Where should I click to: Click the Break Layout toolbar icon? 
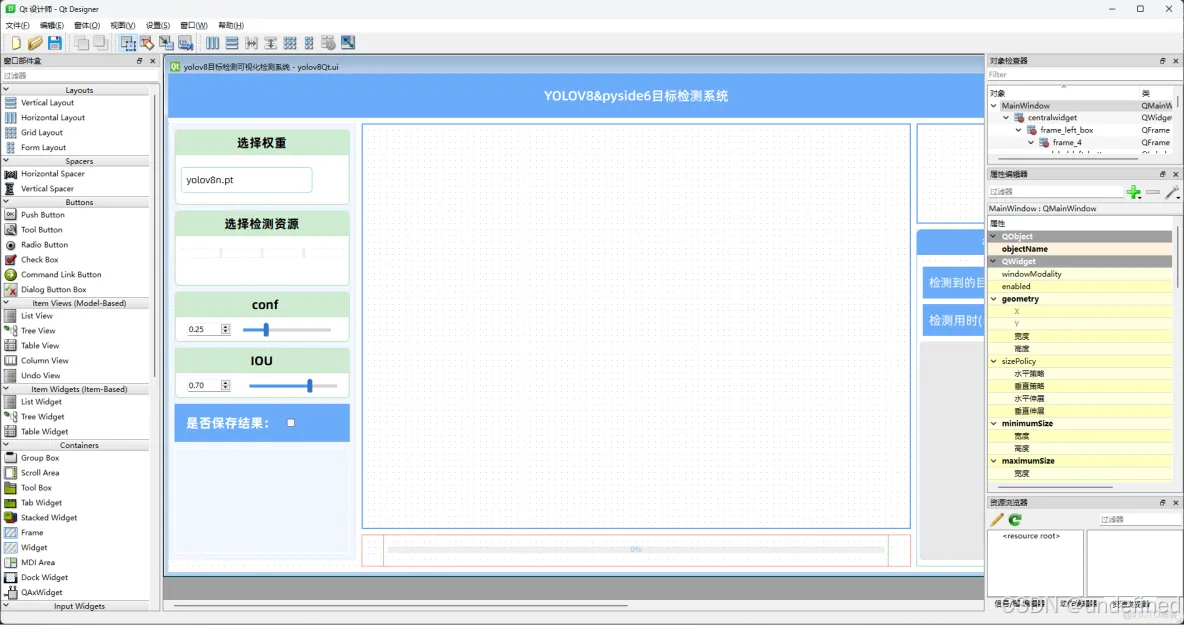(x=328, y=43)
